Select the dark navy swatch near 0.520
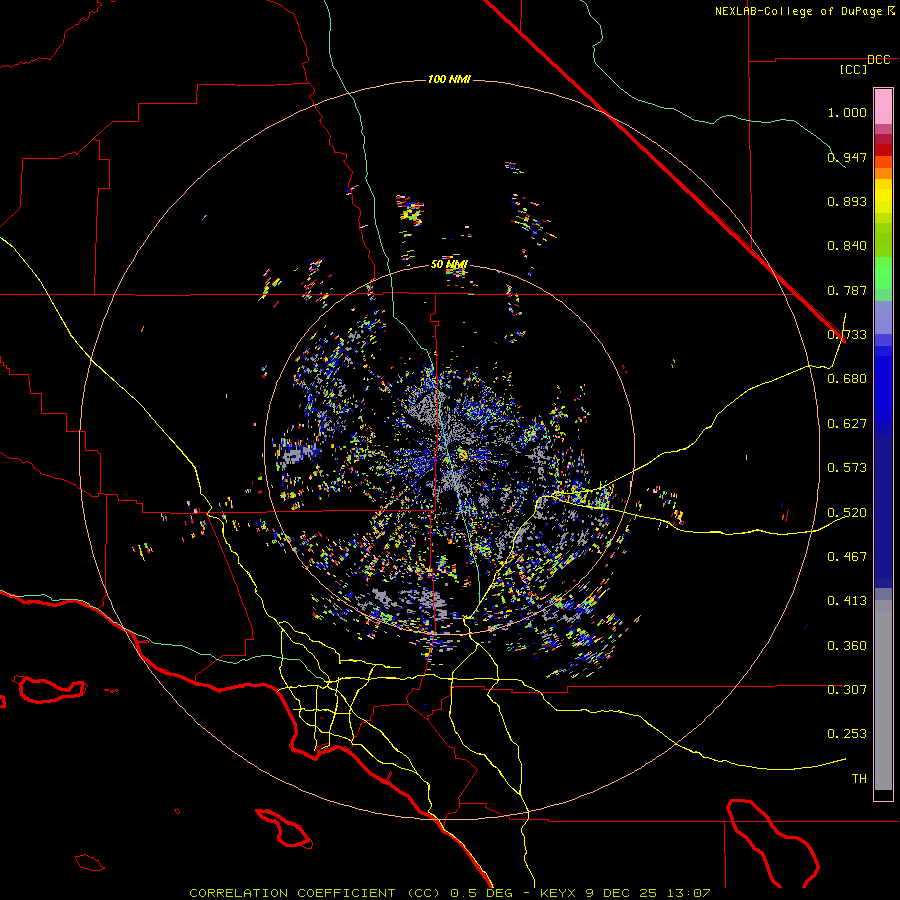The width and height of the screenshot is (900, 900). pos(883,511)
